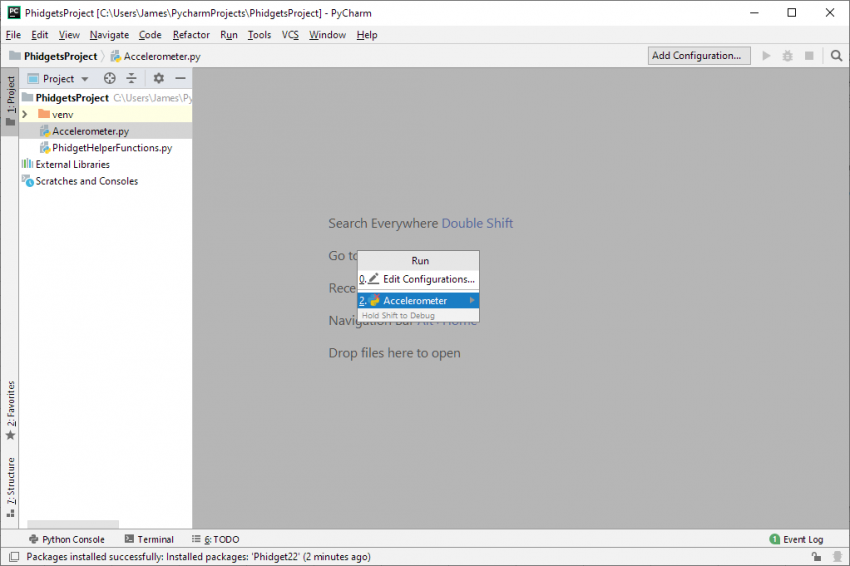Open Search Everywhere magnifier icon

click(x=836, y=56)
